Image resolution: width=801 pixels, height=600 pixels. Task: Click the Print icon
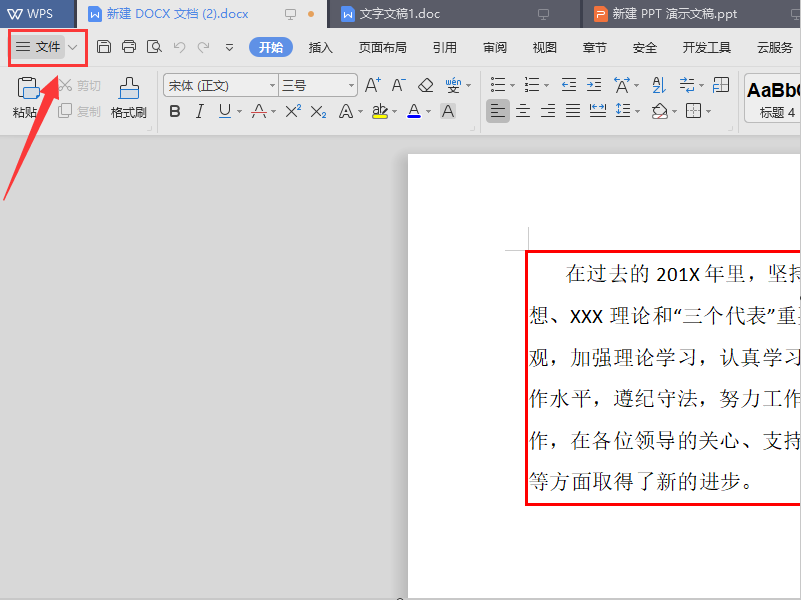(129, 47)
